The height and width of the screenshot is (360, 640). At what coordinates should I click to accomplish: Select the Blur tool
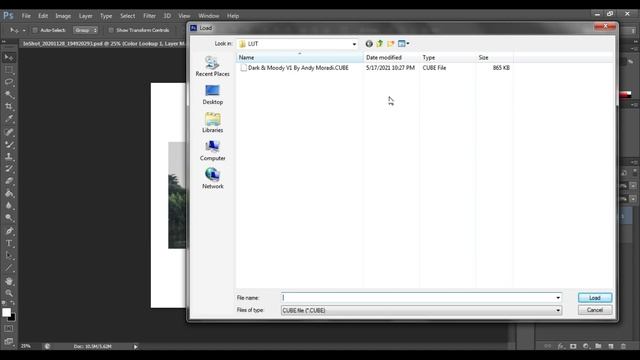pyautogui.click(x=9, y=206)
